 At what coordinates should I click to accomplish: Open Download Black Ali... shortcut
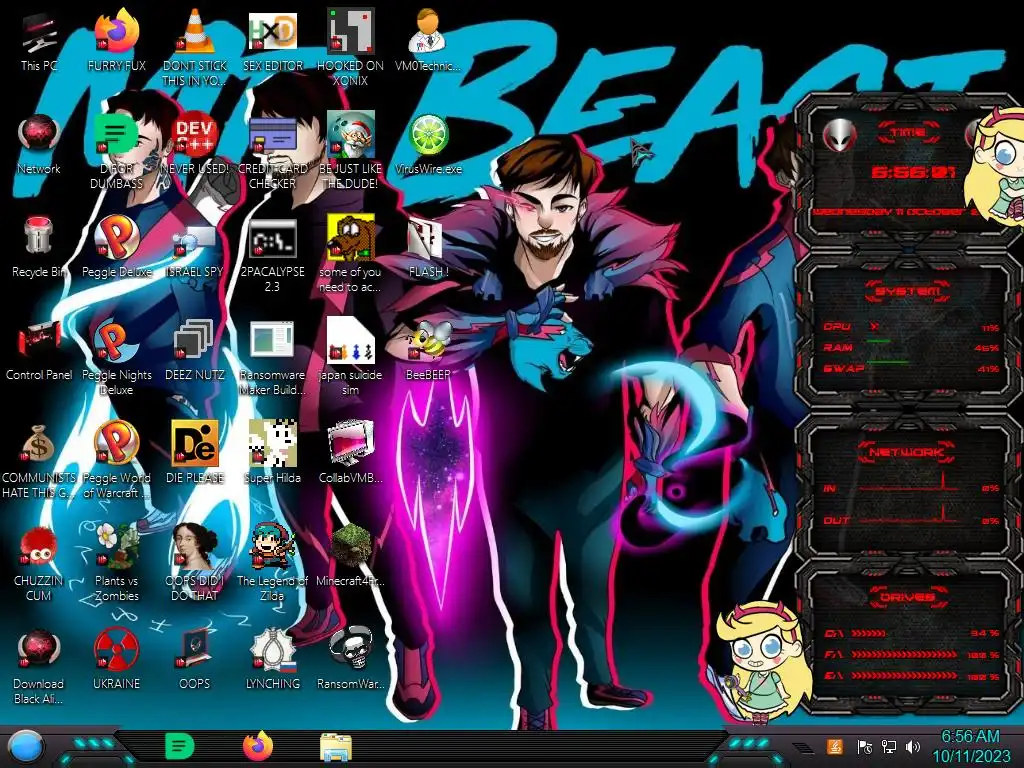(x=39, y=667)
